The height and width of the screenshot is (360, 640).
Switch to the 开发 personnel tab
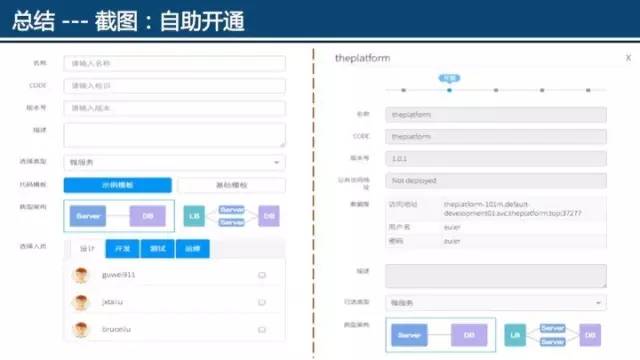tap(122, 249)
